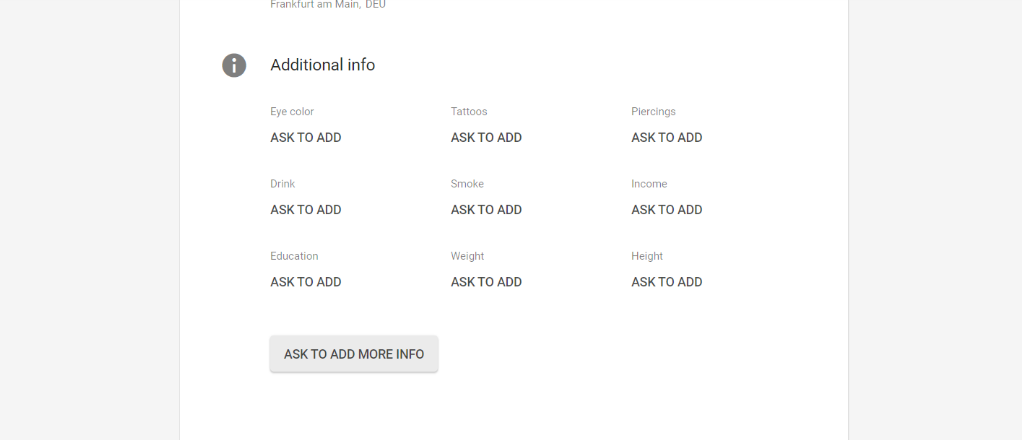Image resolution: width=1022 pixels, height=440 pixels.
Task: Click the Piercings label
Action: 654,112
